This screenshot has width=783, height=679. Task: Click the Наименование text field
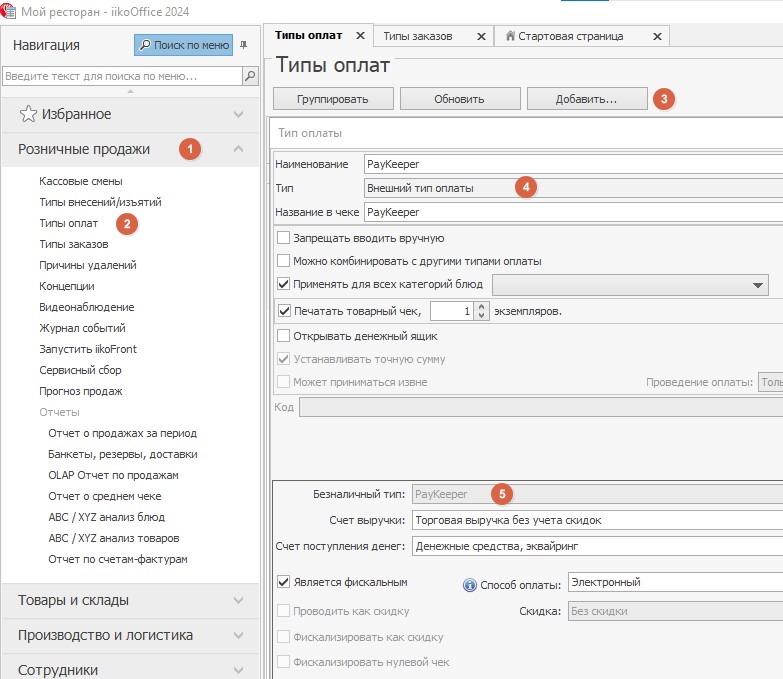pyautogui.click(x=570, y=164)
